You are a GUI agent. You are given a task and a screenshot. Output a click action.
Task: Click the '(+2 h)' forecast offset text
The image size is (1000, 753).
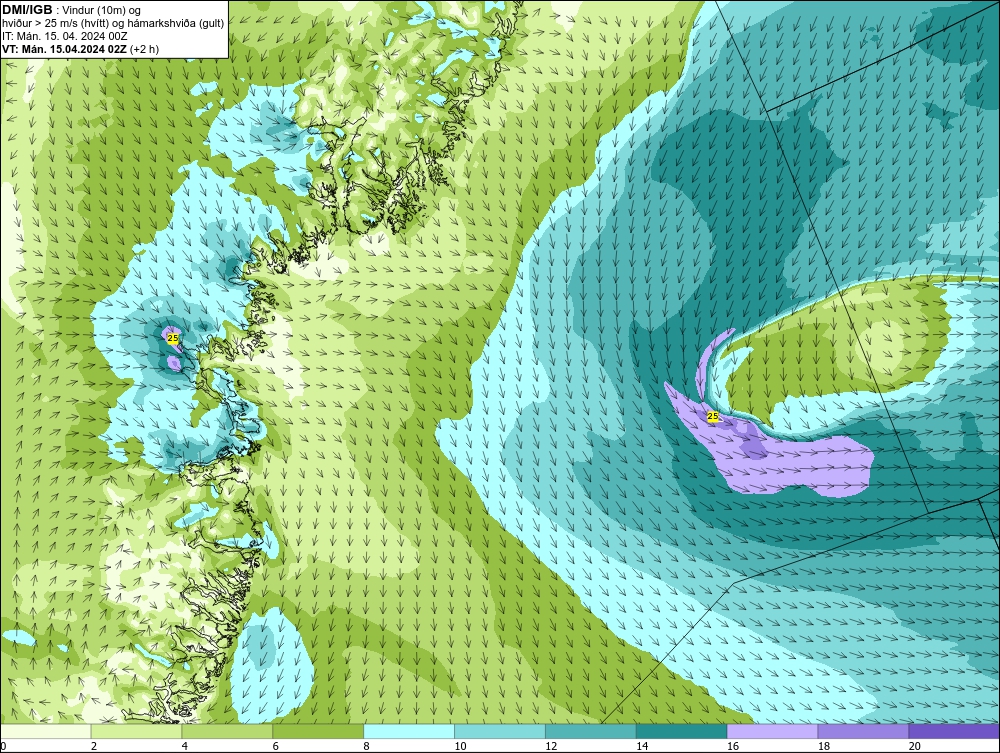pos(144,49)
